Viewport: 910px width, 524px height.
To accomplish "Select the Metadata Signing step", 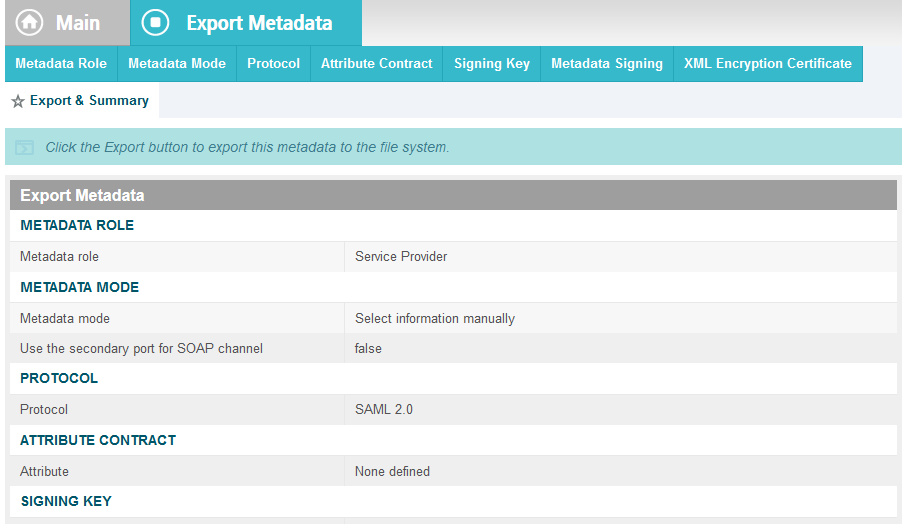I will 607,64.
